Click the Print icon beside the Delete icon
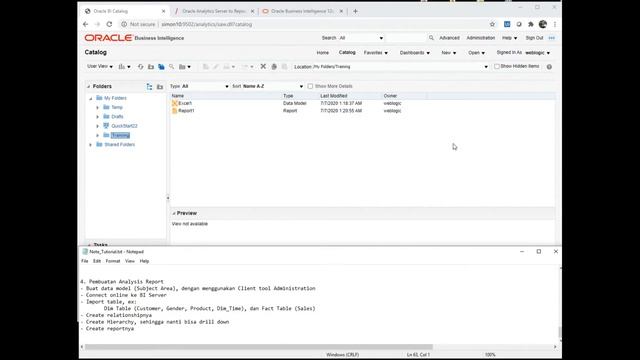 coord(274,67)
